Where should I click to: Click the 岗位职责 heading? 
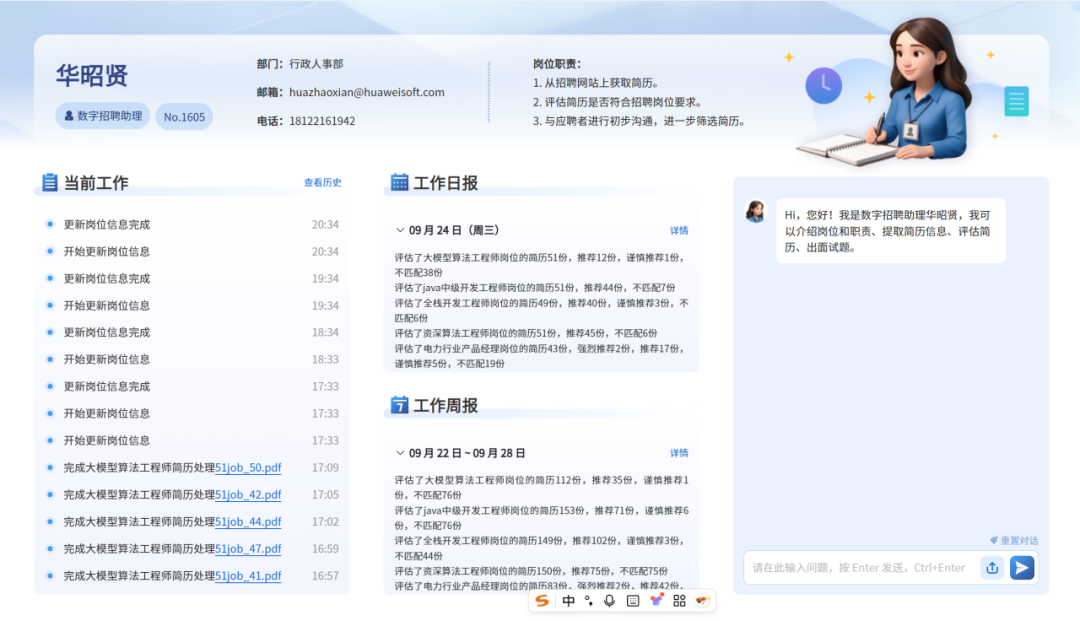[557, 64]
